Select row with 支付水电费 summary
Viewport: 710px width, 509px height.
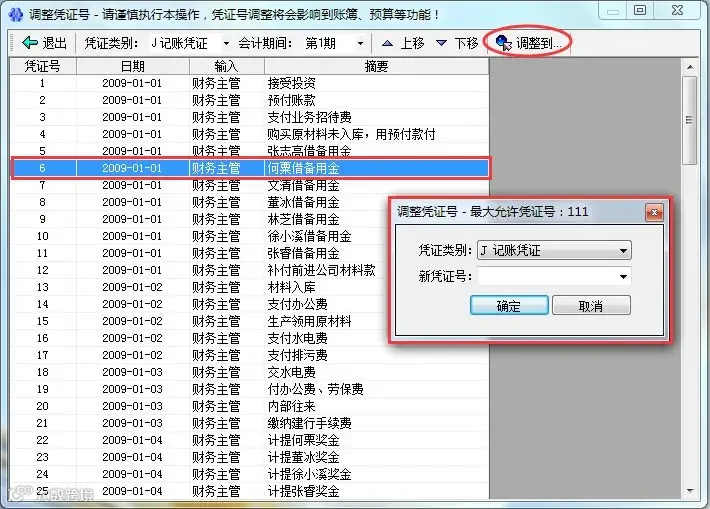point(249,338)
